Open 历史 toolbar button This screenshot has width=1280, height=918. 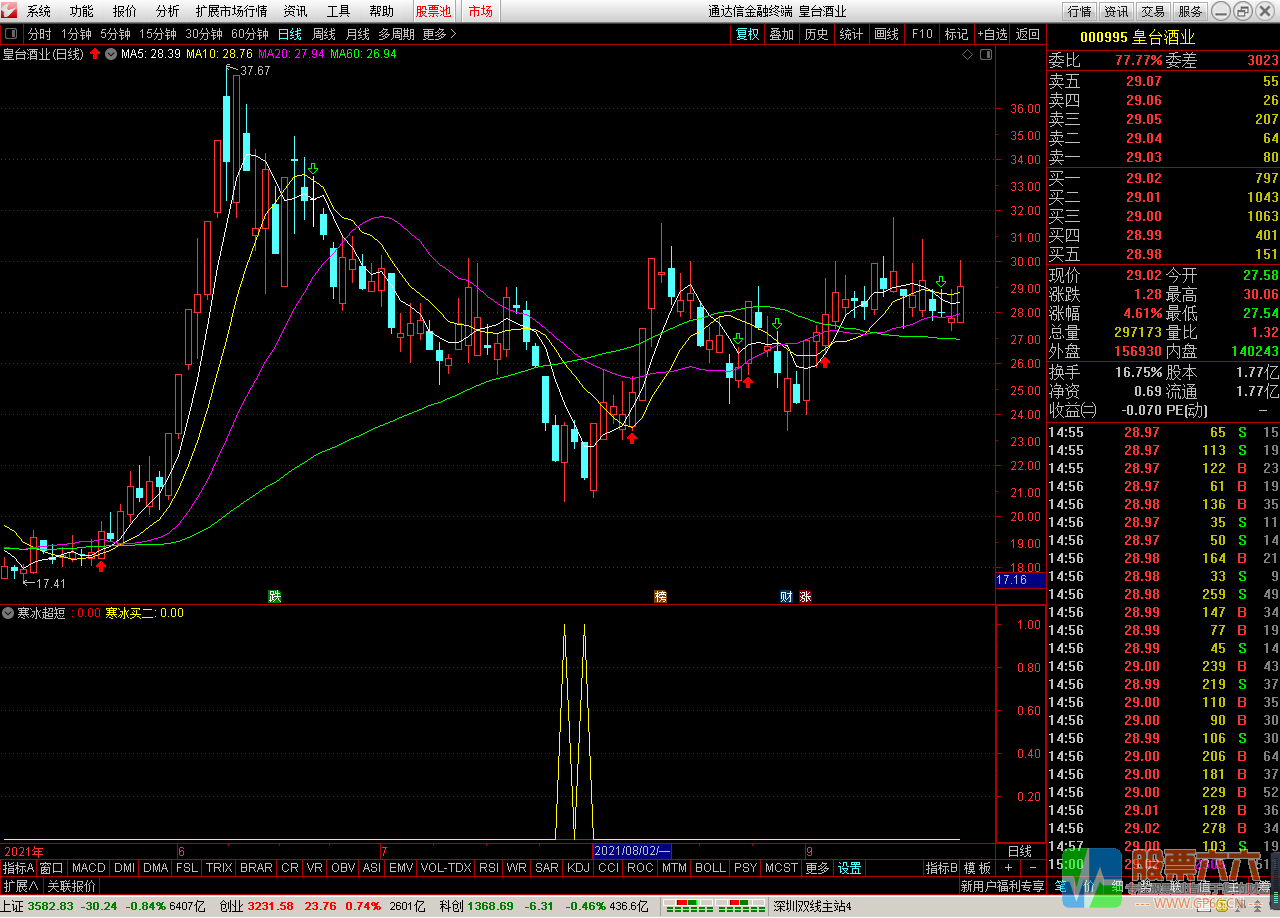click(x=817, y=34)
